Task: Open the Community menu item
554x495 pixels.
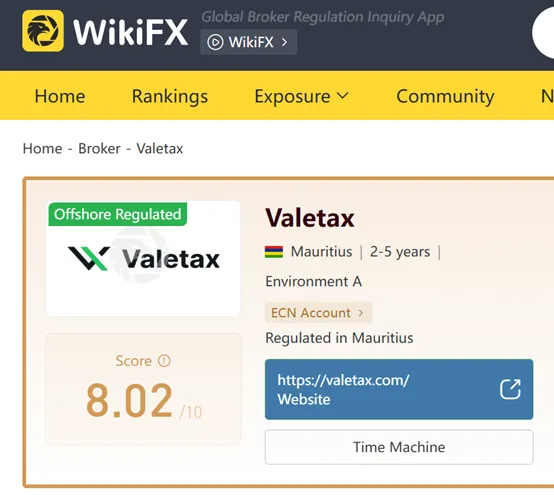Action: [445, 96]
